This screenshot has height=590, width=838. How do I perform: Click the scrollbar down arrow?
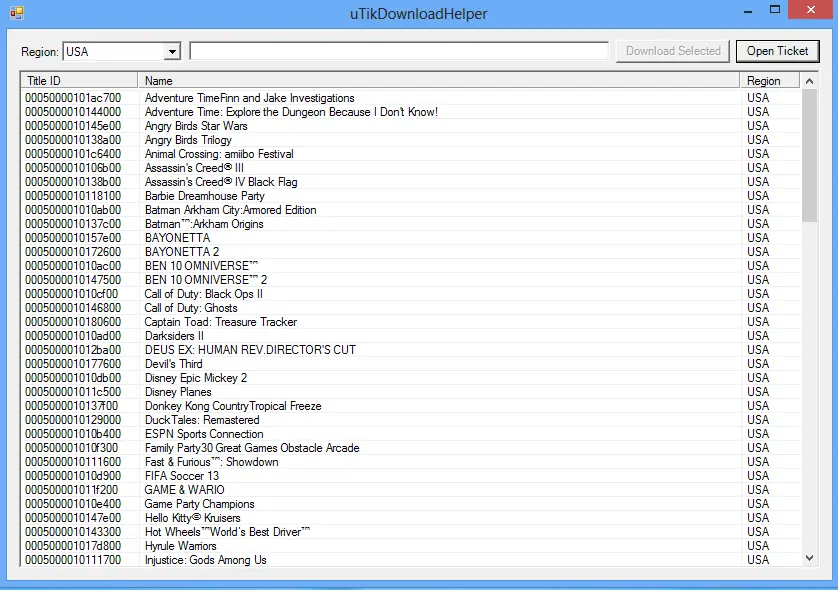809,558
